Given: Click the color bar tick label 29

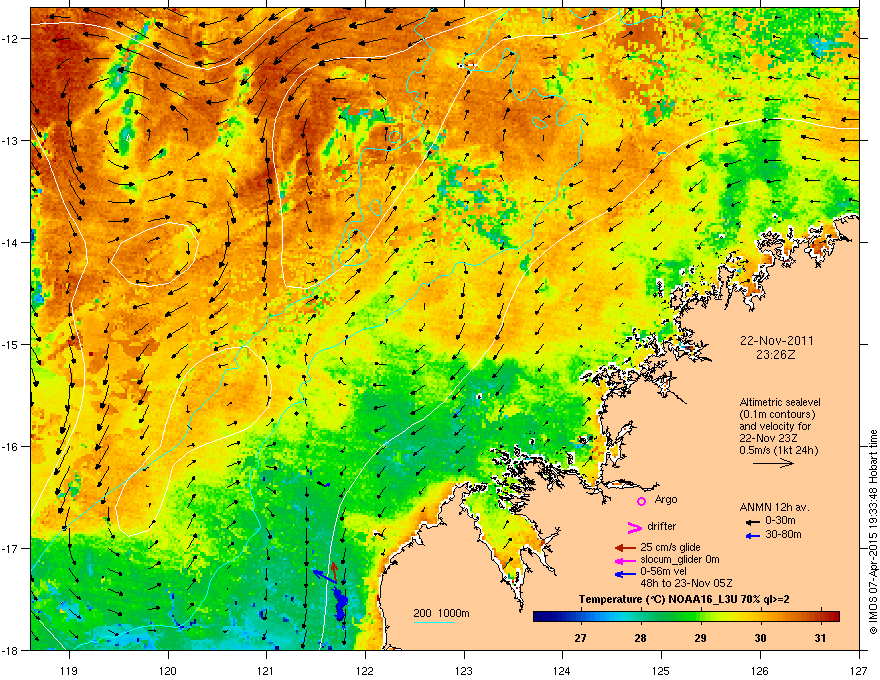Looking at the screenshot, I should pos(700,638).
